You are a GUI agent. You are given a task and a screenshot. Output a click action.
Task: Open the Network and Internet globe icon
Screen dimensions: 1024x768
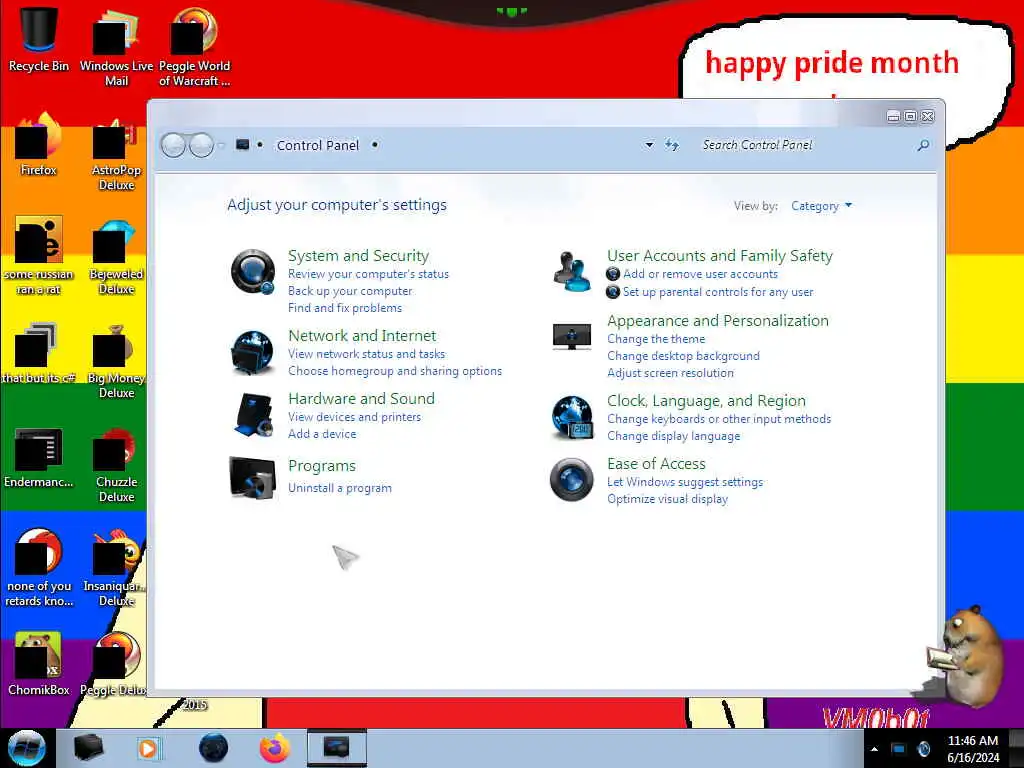[x=253, y=353]
